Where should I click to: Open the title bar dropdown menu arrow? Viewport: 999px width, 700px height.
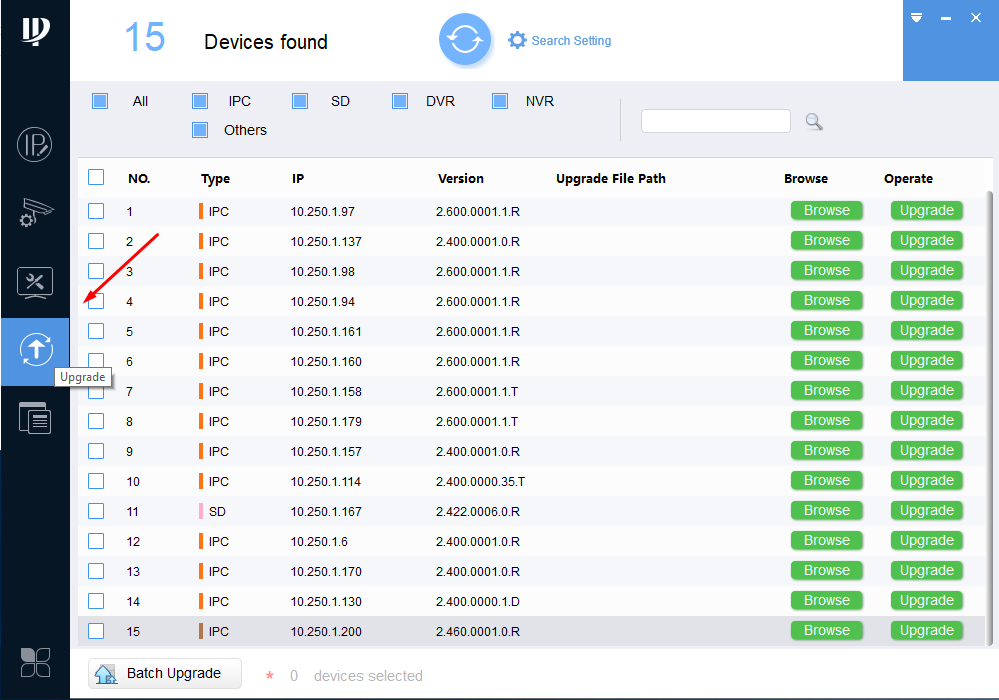916,18
